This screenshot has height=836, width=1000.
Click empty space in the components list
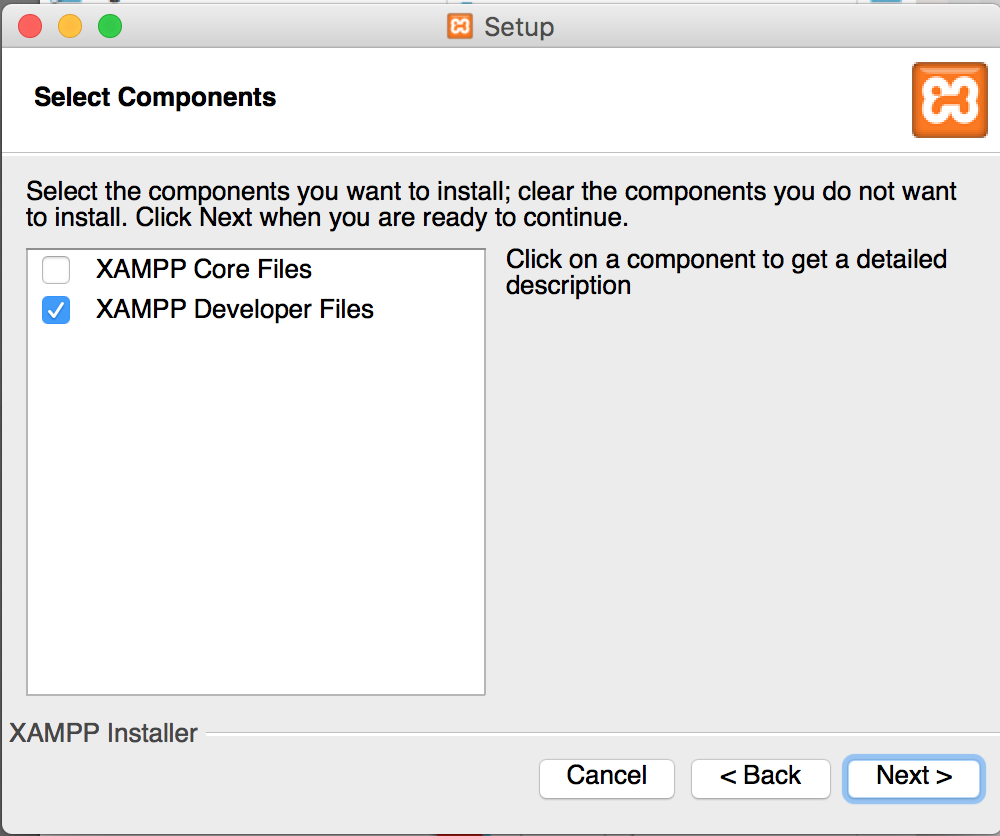tap(255, 520)
